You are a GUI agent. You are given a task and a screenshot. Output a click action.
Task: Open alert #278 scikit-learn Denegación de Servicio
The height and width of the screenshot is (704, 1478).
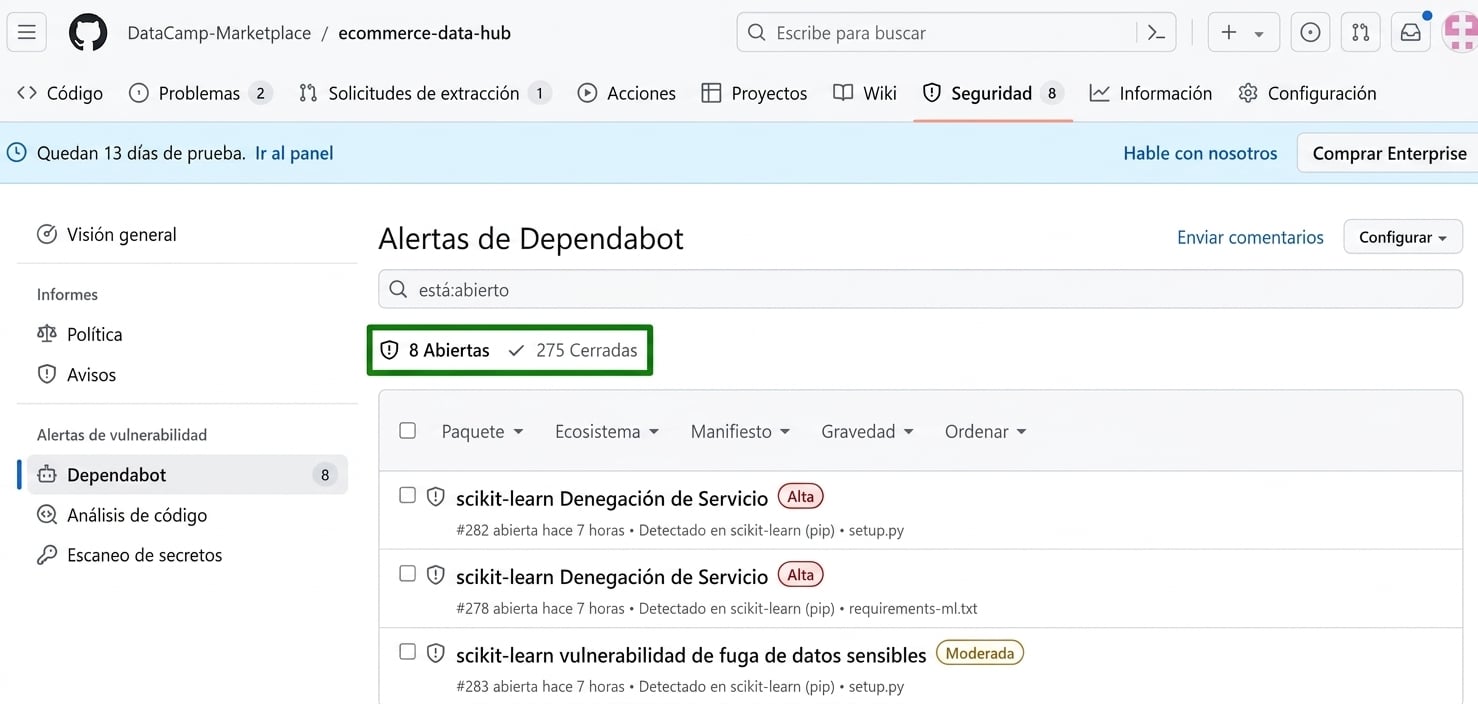click(x=612, y=577)
